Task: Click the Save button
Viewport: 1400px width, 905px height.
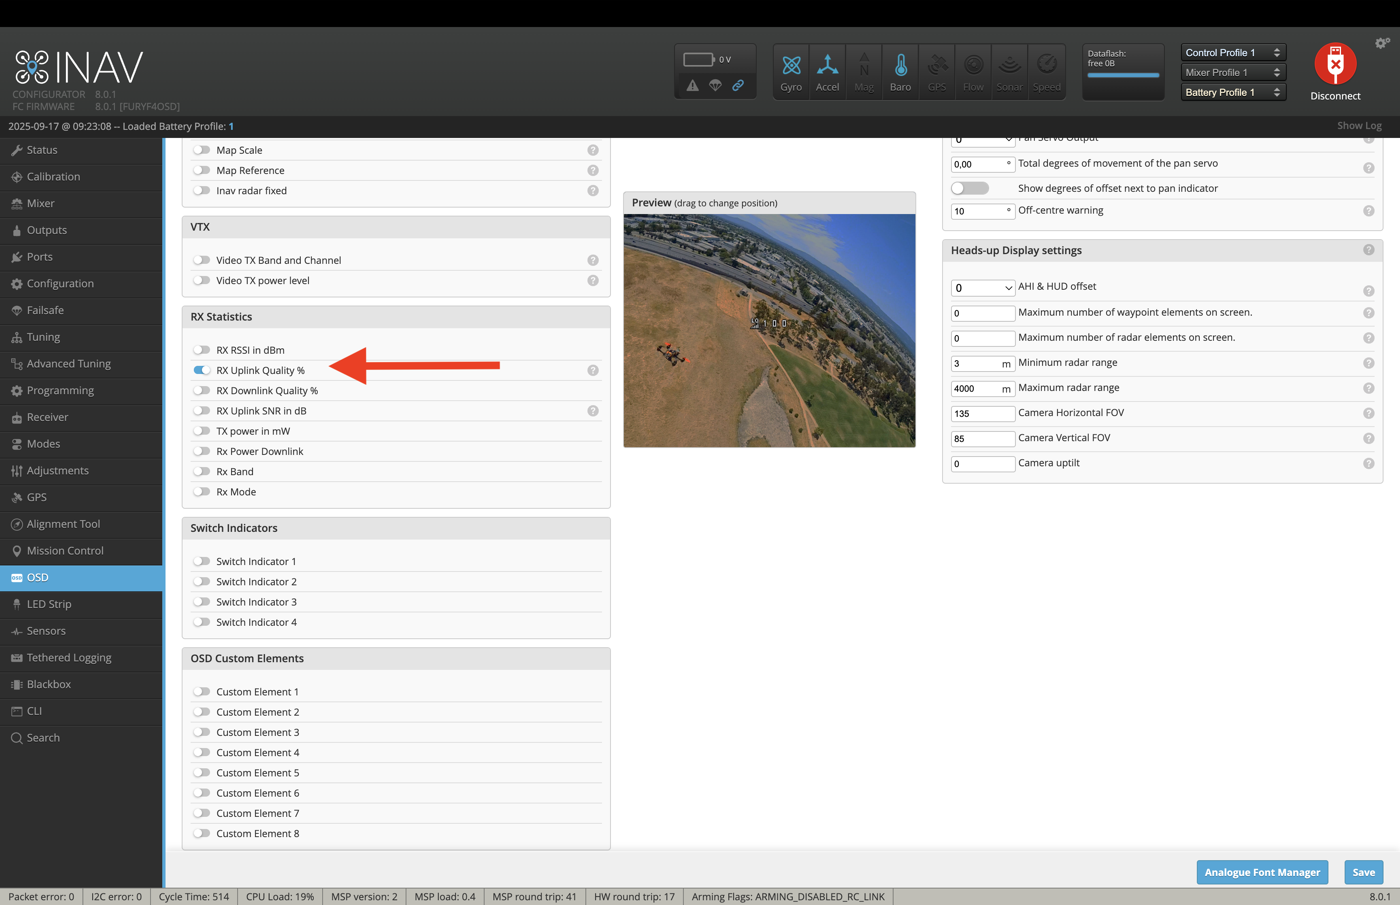Action: 1363,872
